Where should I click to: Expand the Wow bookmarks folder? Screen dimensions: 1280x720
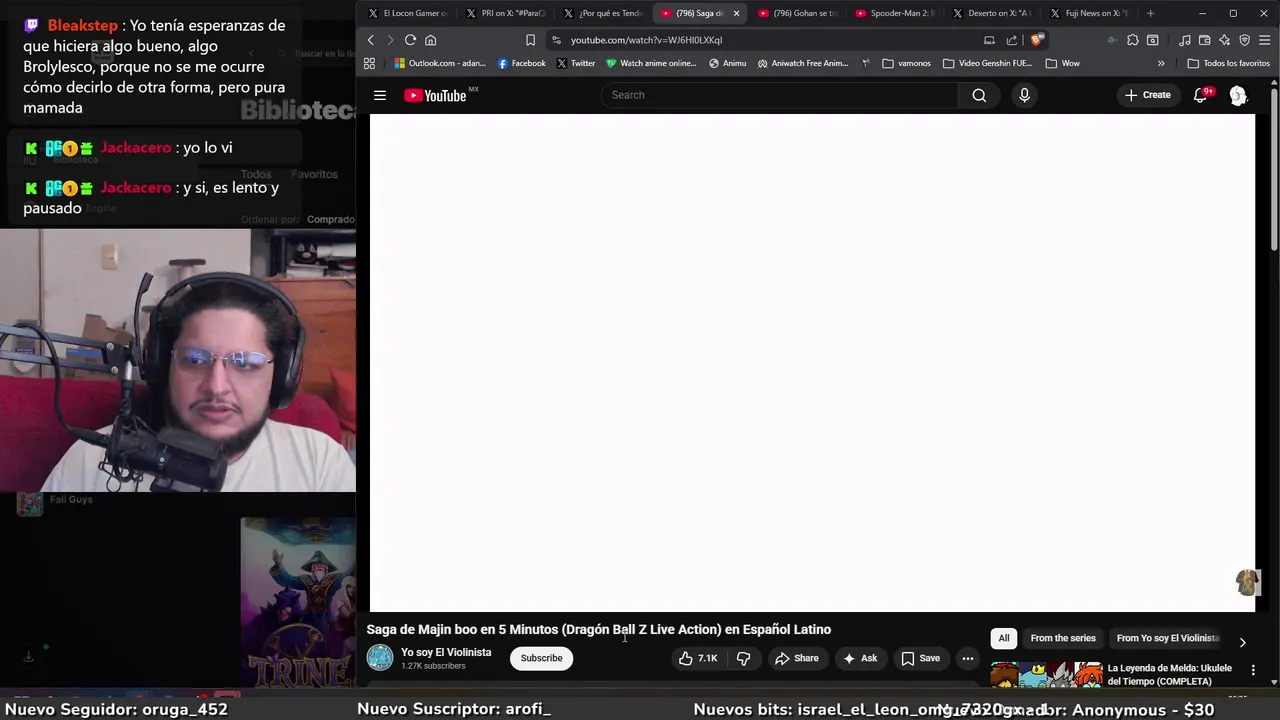click(1063, 63)
